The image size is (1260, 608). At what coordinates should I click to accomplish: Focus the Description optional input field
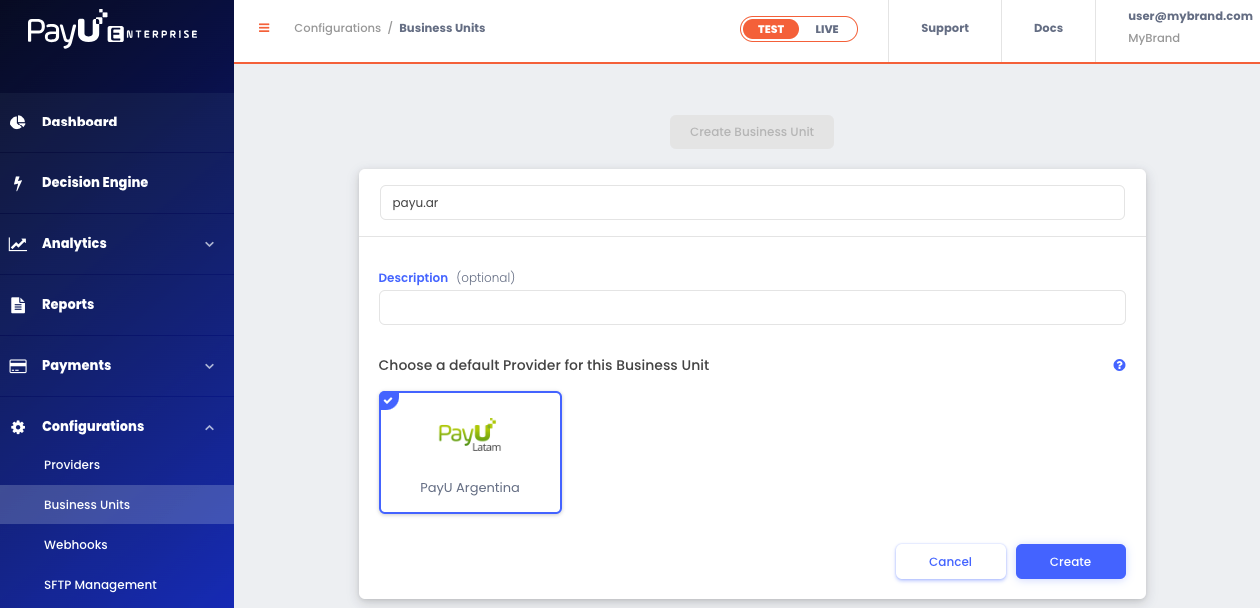click(752, 307)
